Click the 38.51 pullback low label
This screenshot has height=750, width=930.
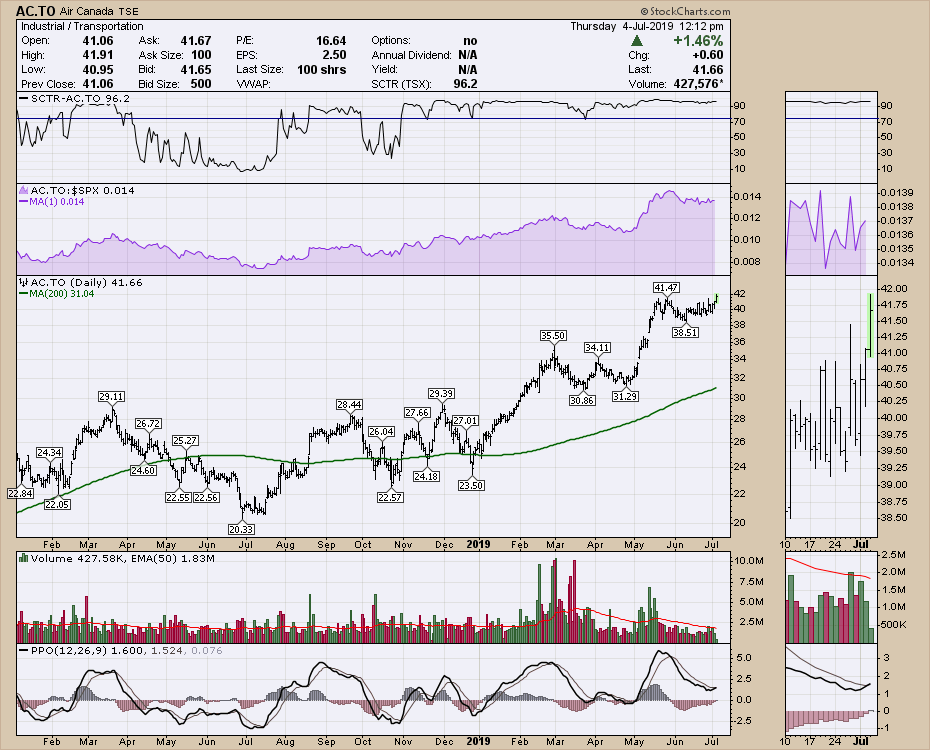click(x=685, y=333)
